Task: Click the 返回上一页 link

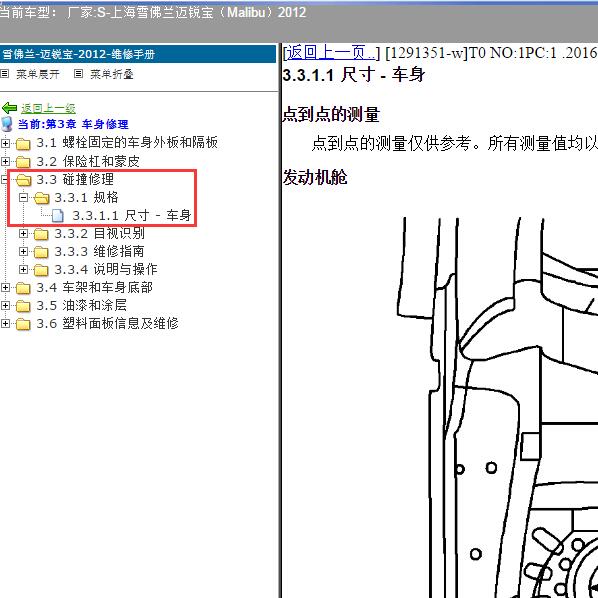Action: [x=330, y=53]
